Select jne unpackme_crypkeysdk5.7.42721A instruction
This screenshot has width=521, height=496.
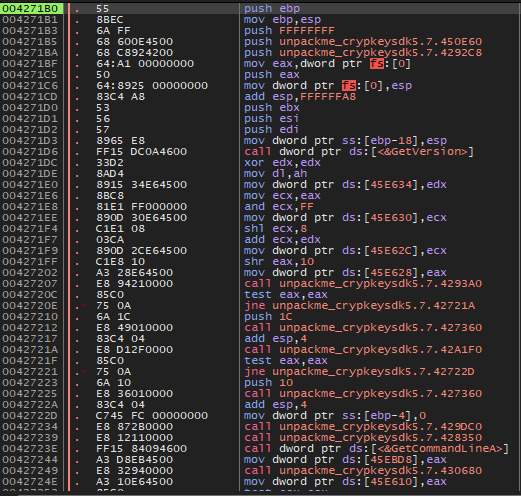[x=359, y=305]
